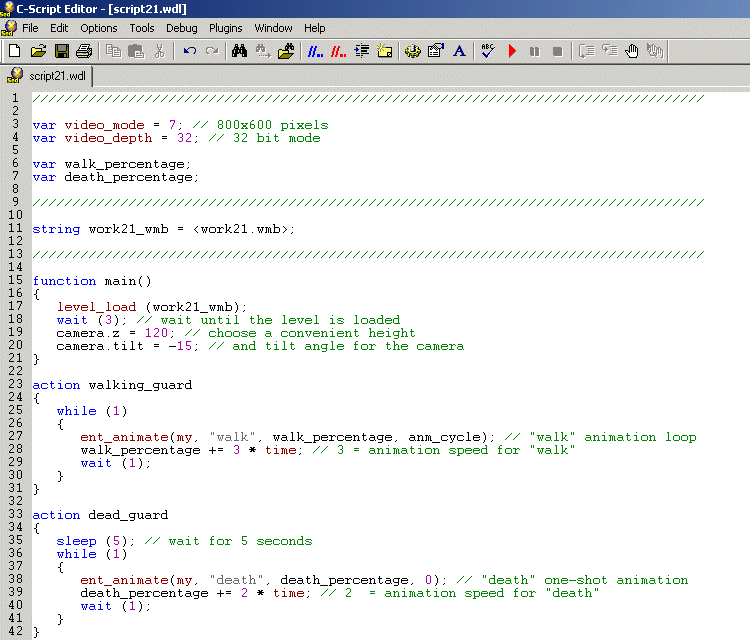Click the Open file folder icon
750x640 pixels.
tap(38, 51)
